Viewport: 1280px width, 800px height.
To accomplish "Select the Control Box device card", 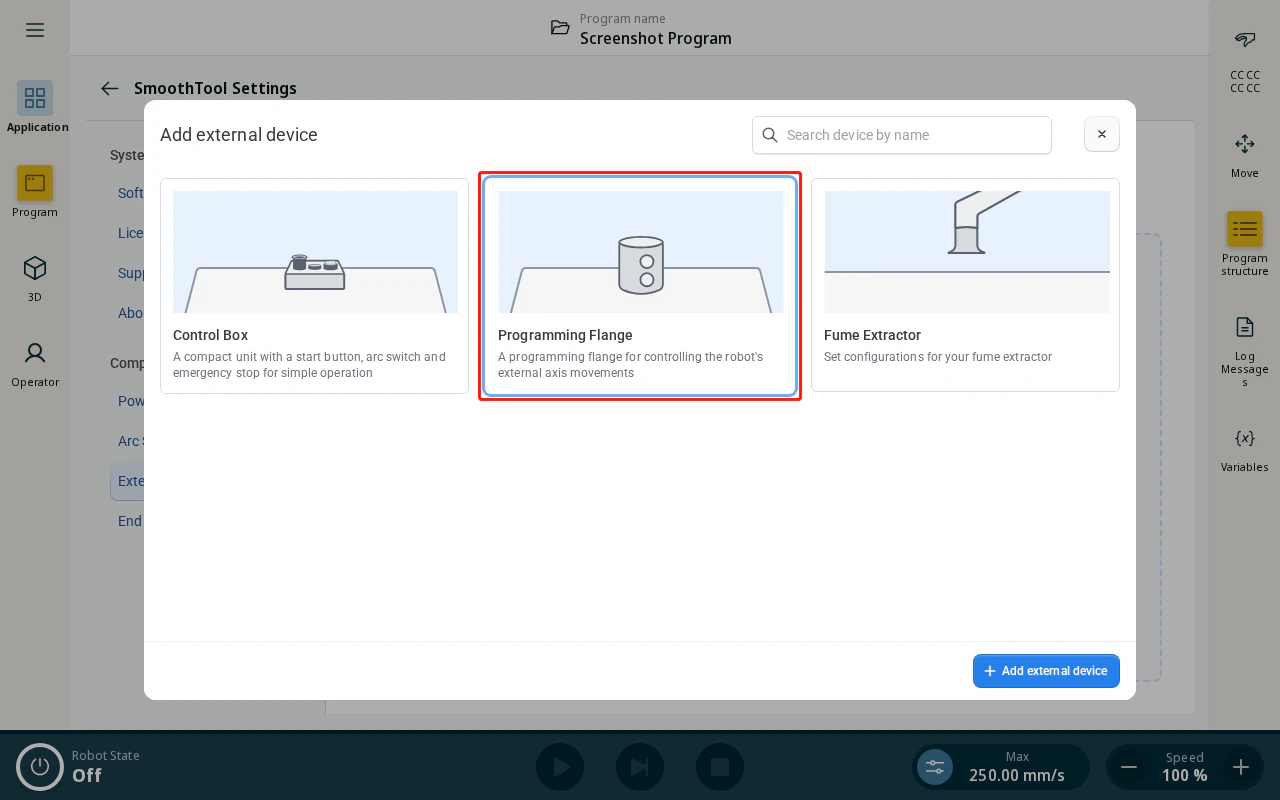I will (314, 286).
